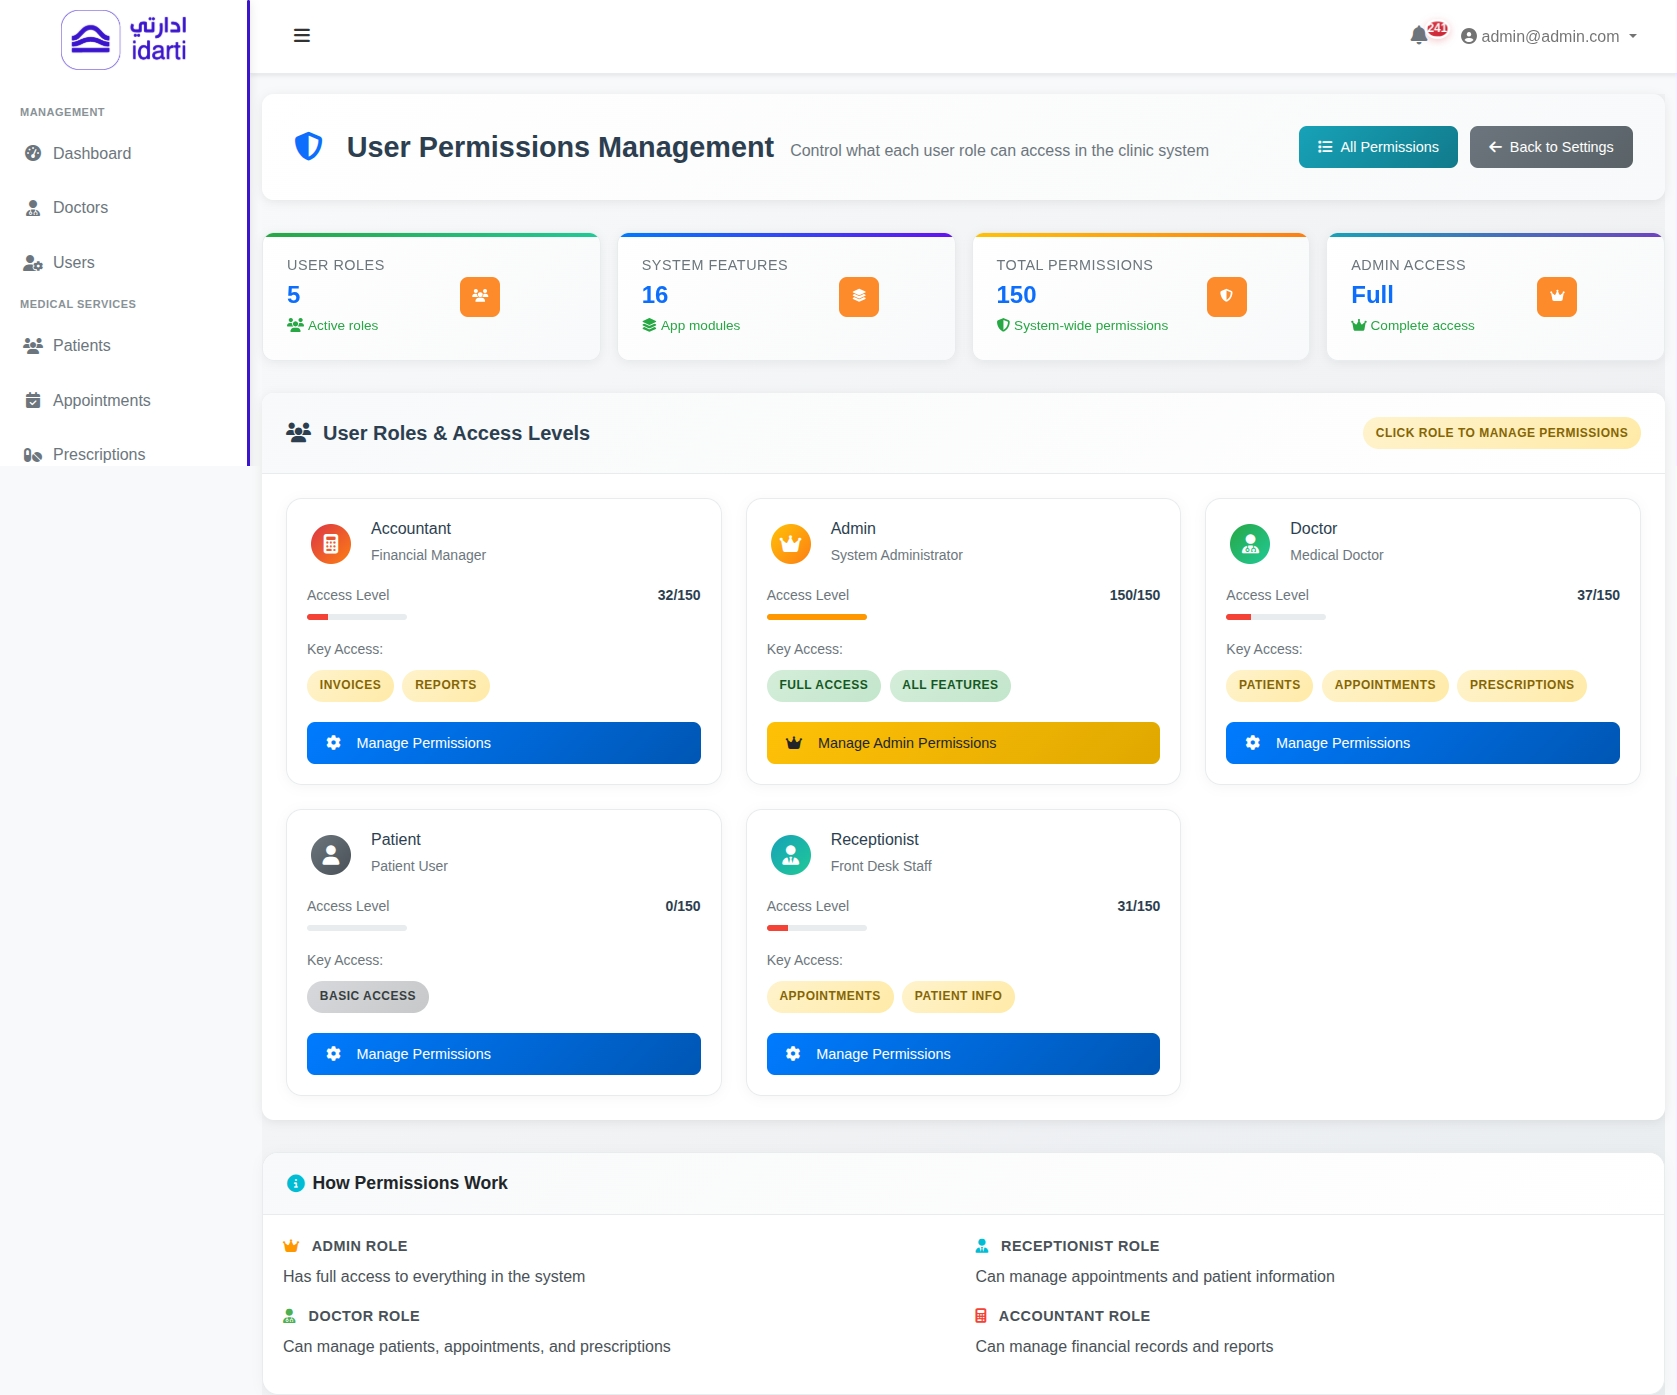Expand the admin@admin.com account dropdown

tap(1549, 36)
